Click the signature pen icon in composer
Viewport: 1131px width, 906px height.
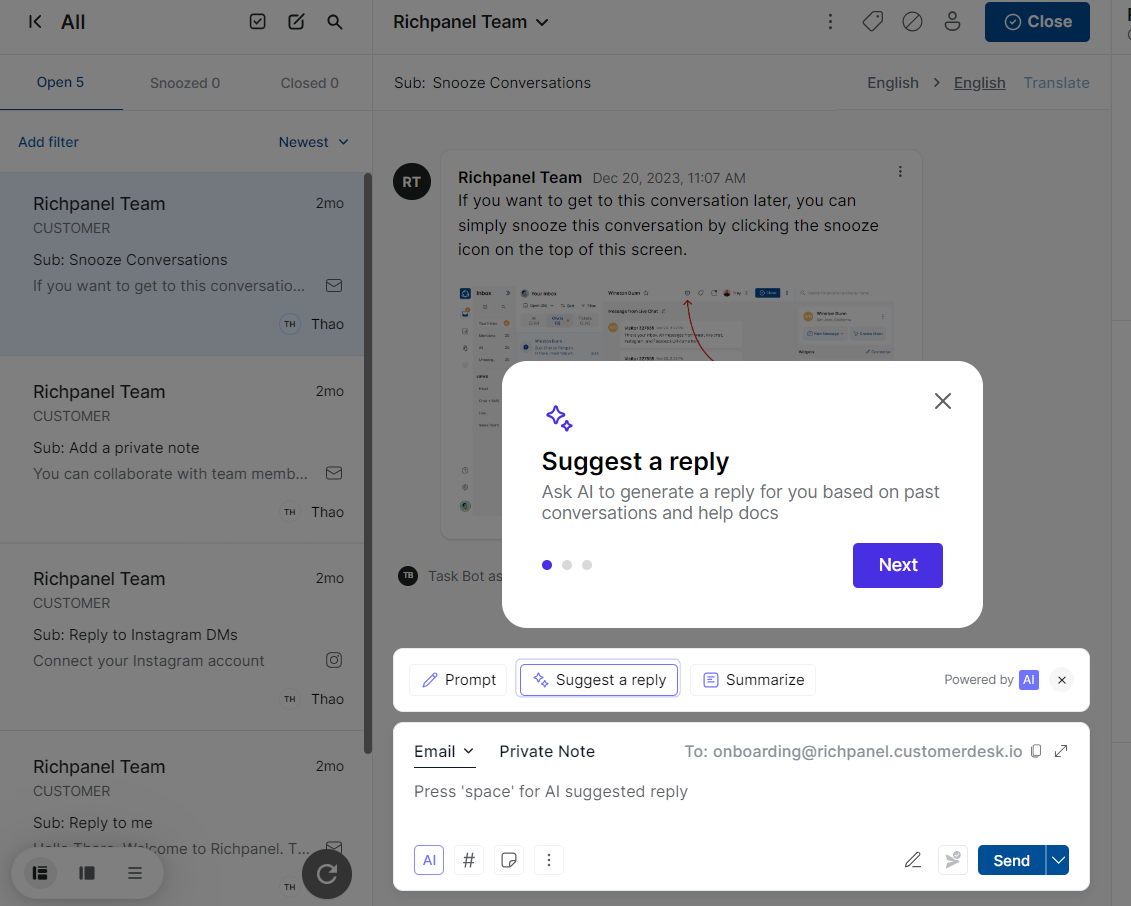point(913,860)
